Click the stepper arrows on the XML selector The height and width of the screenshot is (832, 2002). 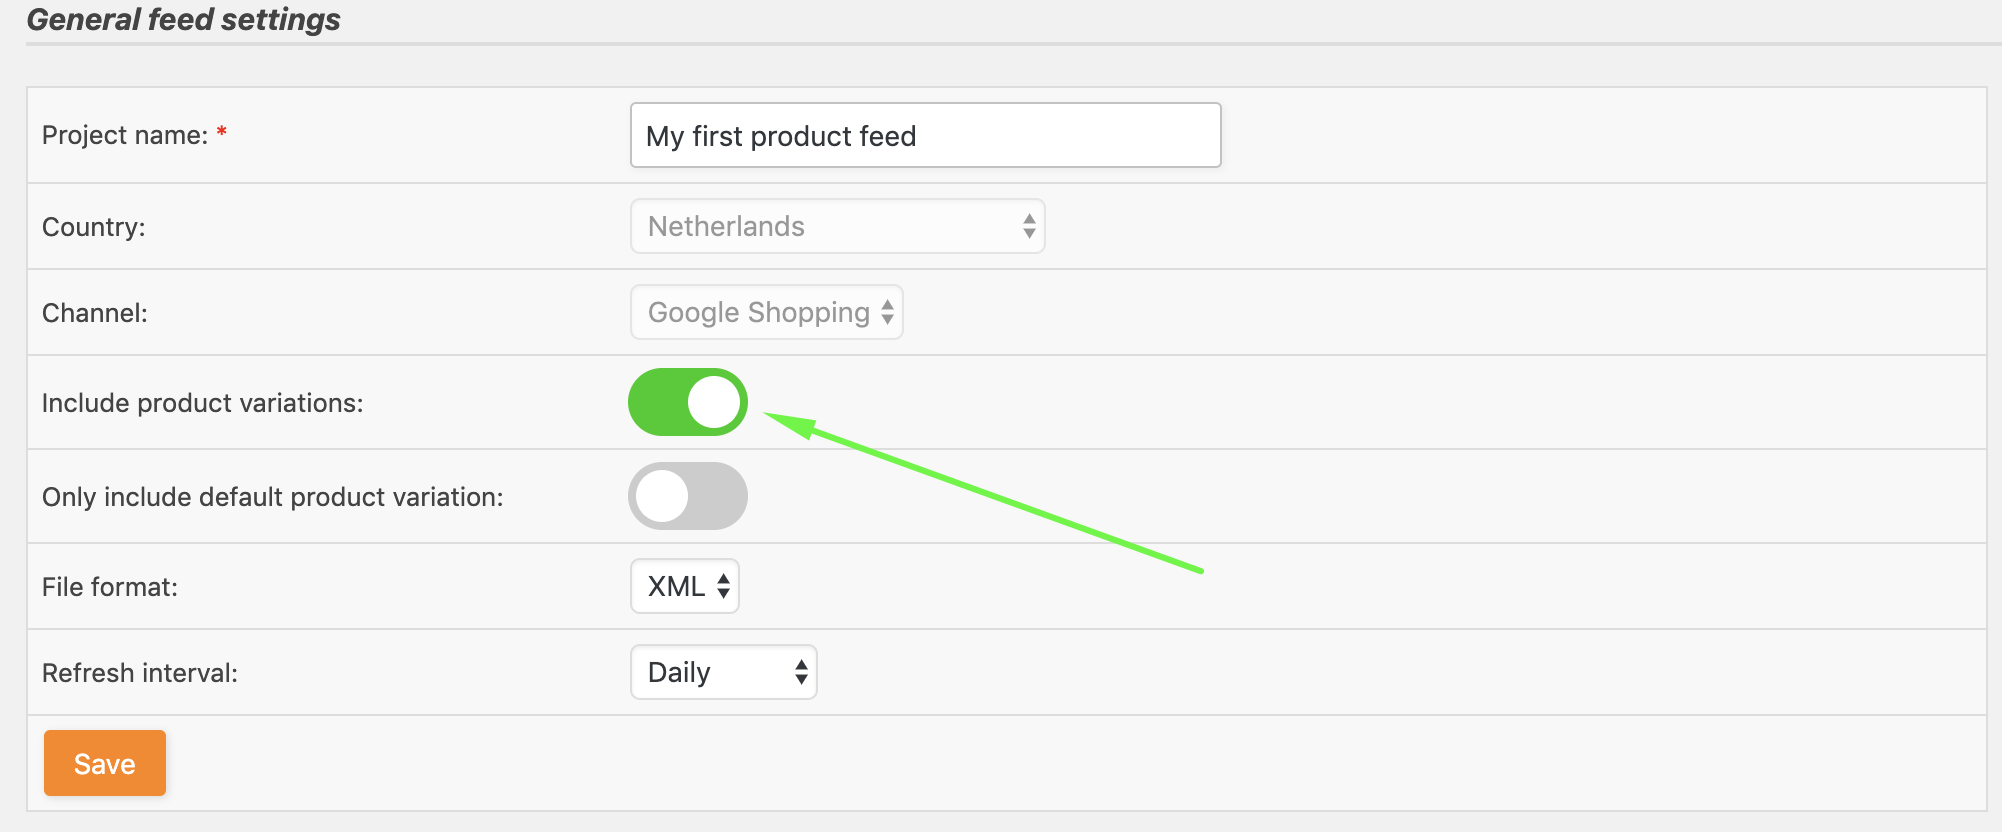[723, 586]
